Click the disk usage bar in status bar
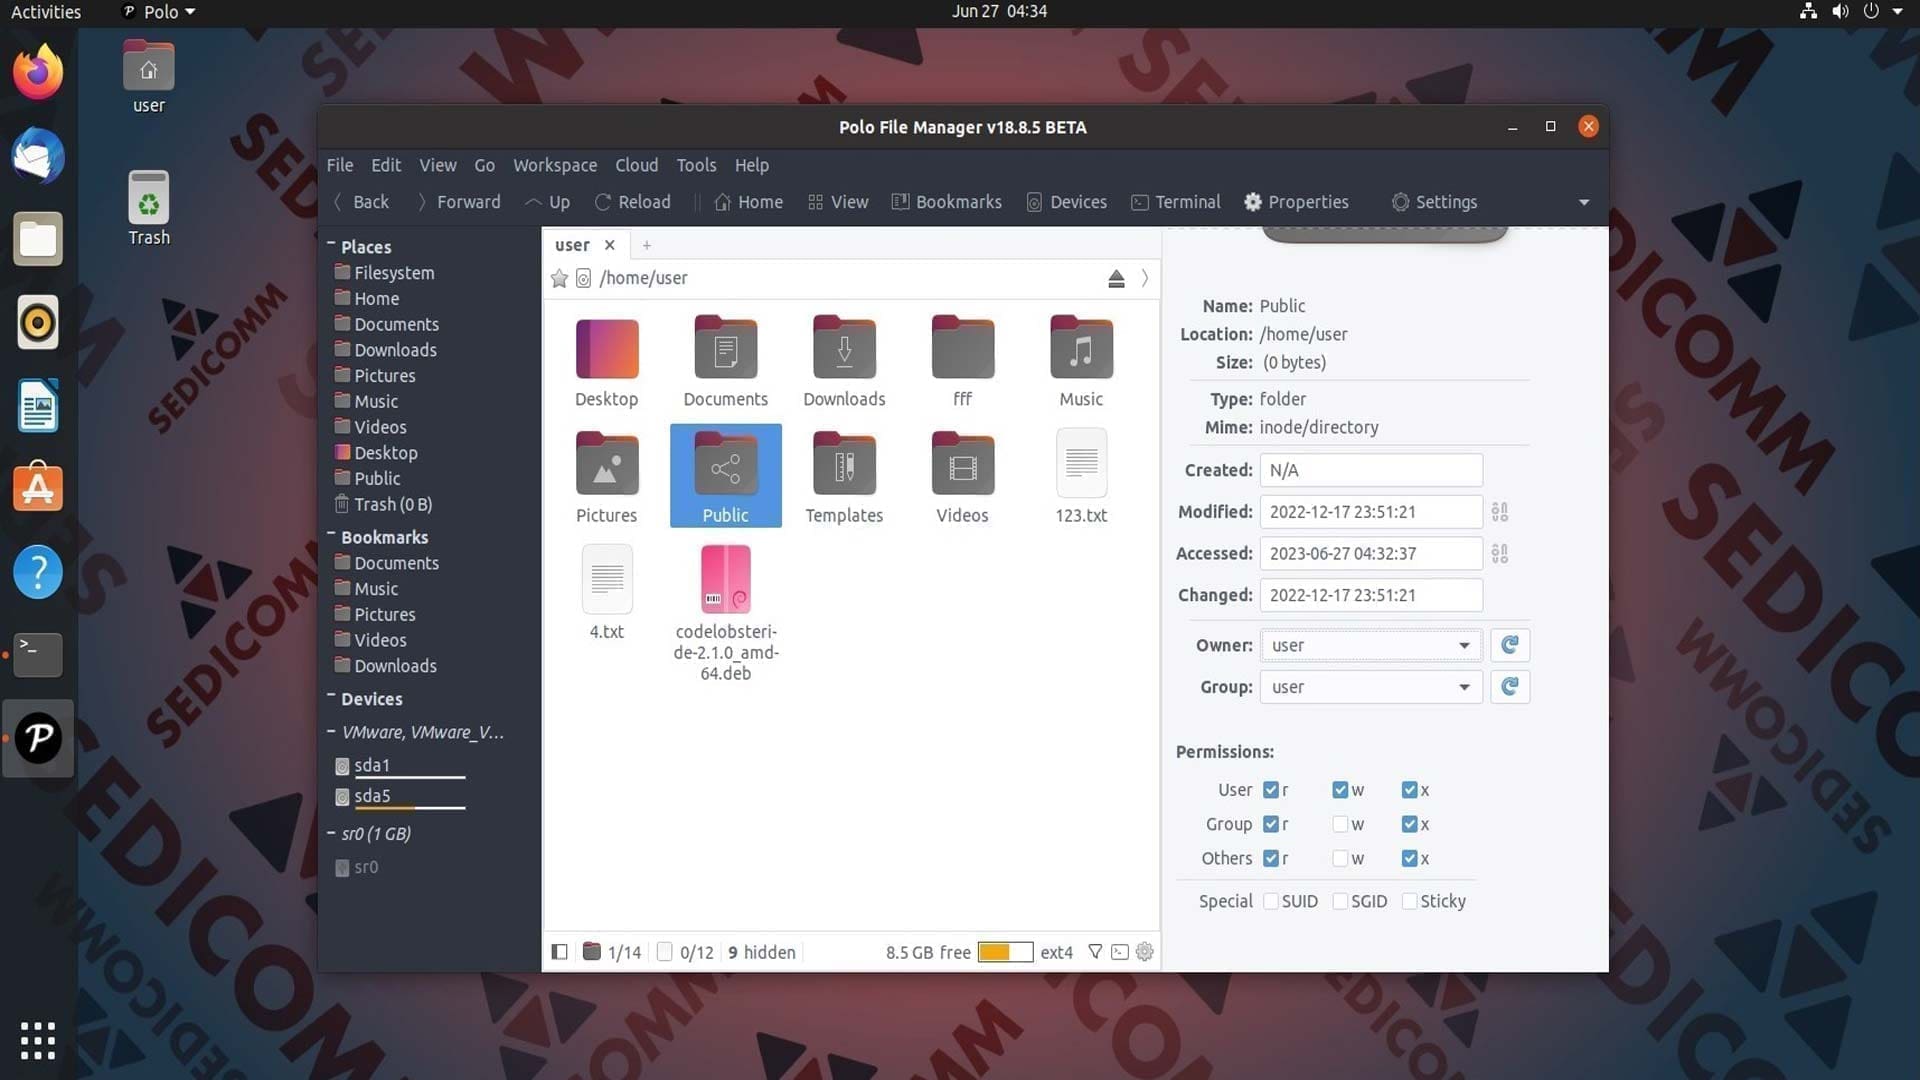This screenshot has height=1080, width=1920. point(1005,952)
